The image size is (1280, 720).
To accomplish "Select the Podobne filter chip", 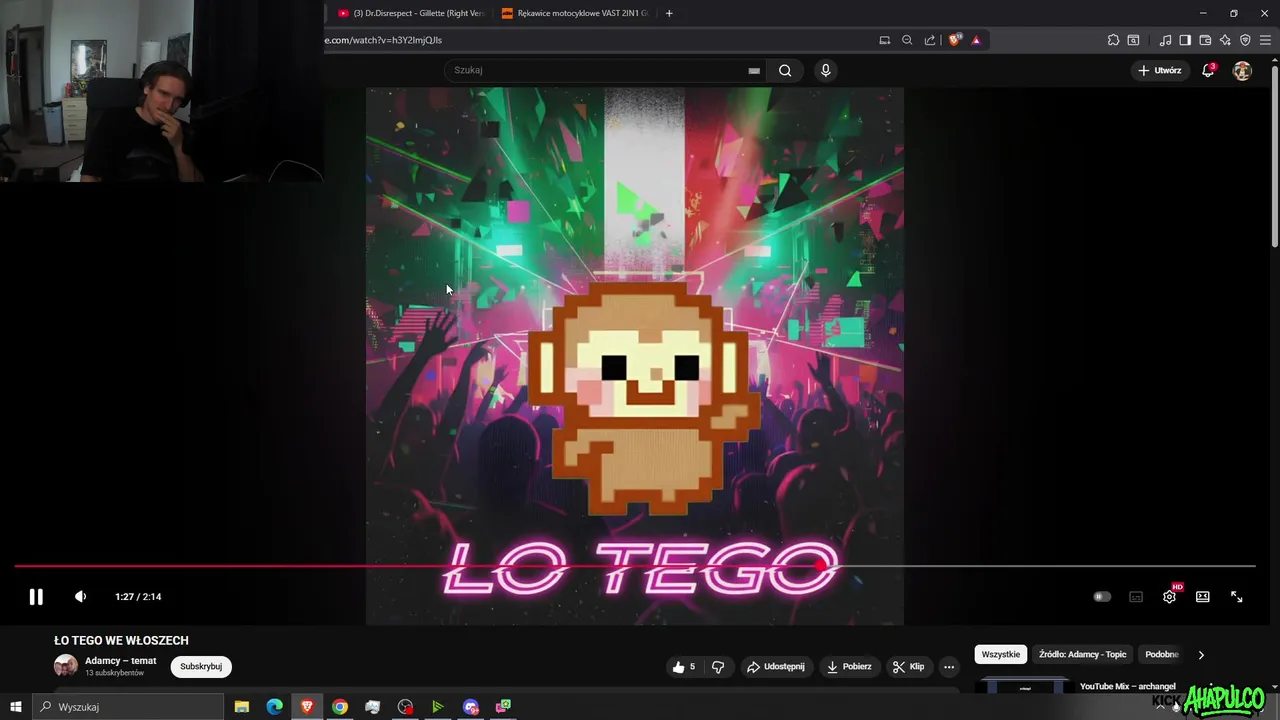I will (1162, 654).
